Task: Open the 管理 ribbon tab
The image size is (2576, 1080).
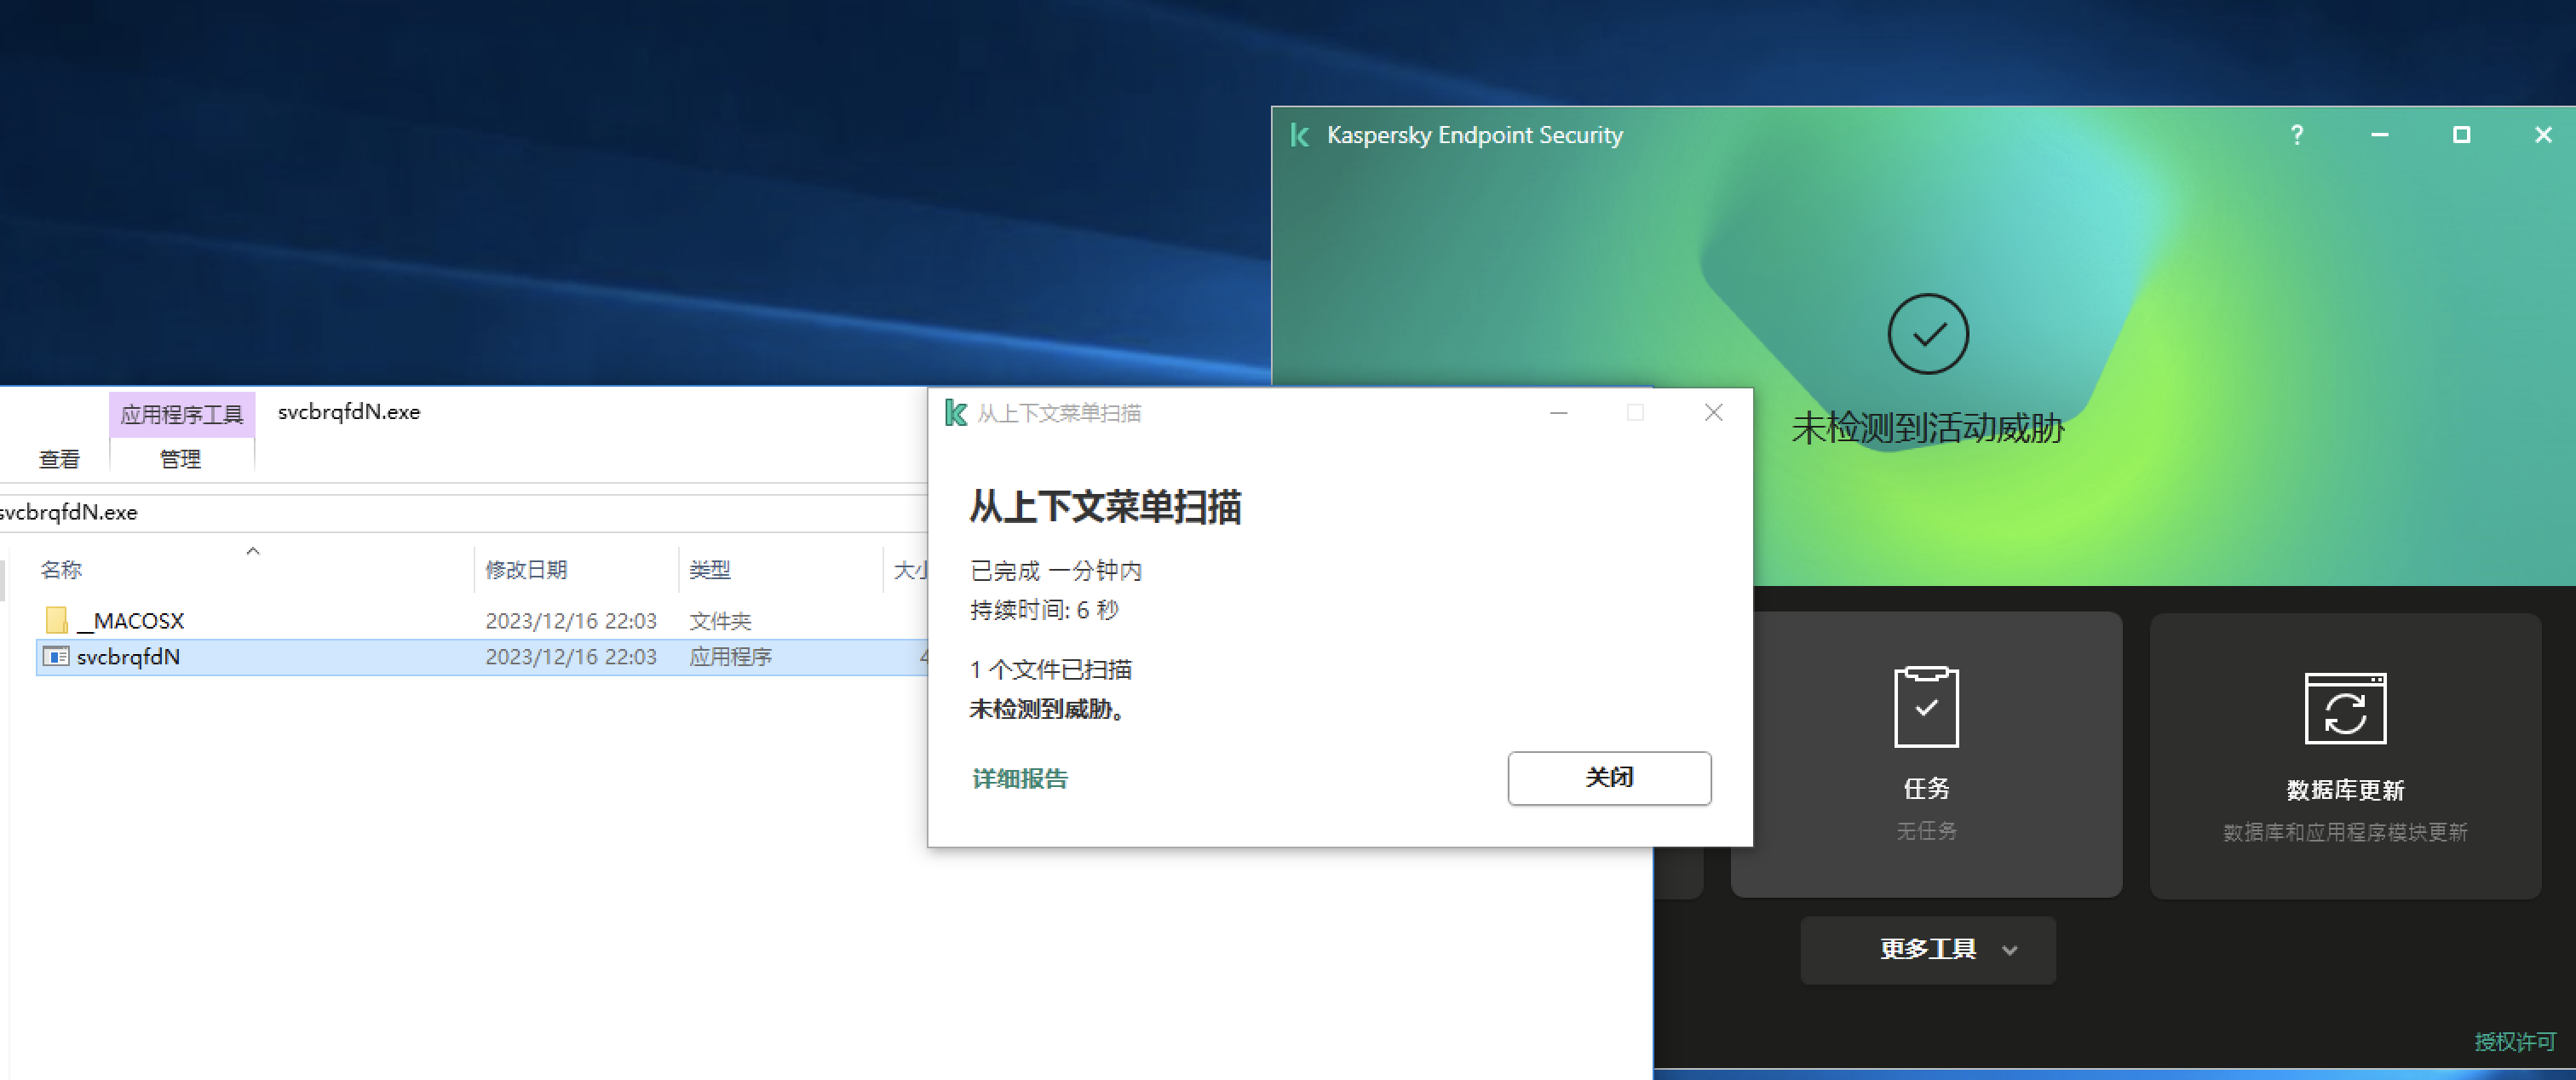Action: (180, 459)
